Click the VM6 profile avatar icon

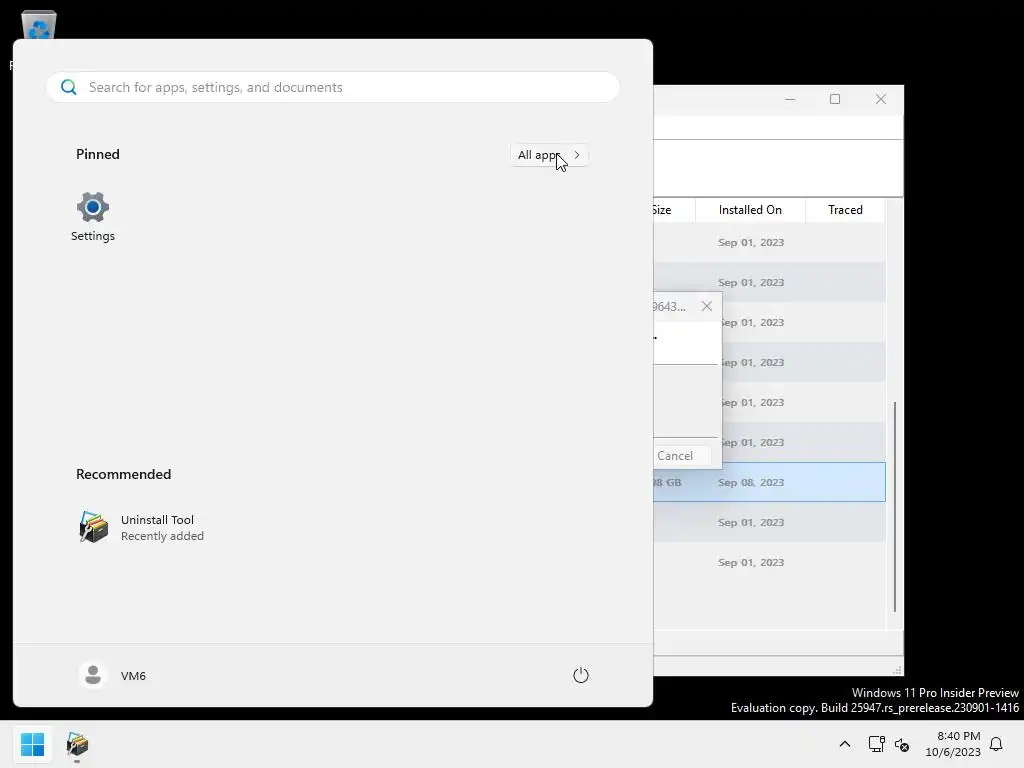click(93, 675)
